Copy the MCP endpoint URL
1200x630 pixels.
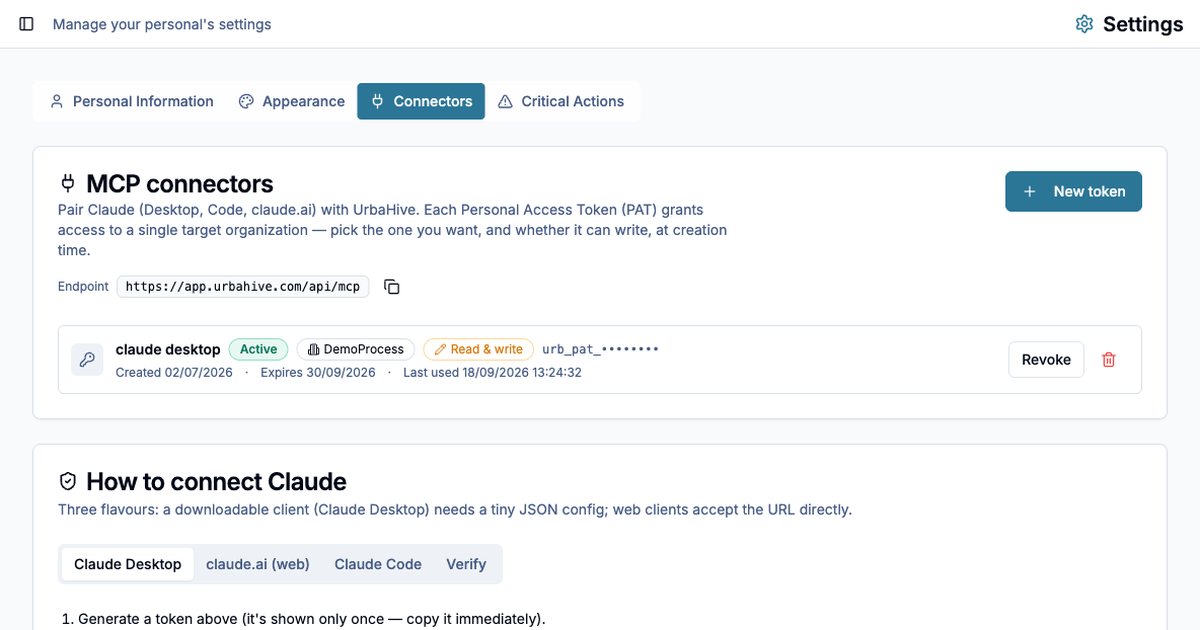coord(392,287)
